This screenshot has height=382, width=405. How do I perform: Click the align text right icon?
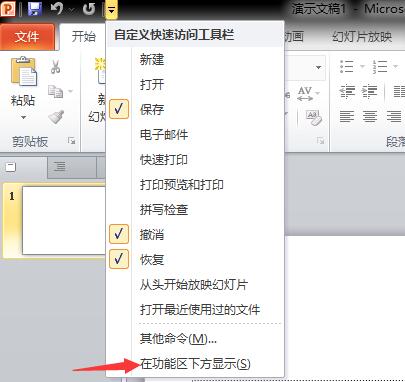[394, 117]
